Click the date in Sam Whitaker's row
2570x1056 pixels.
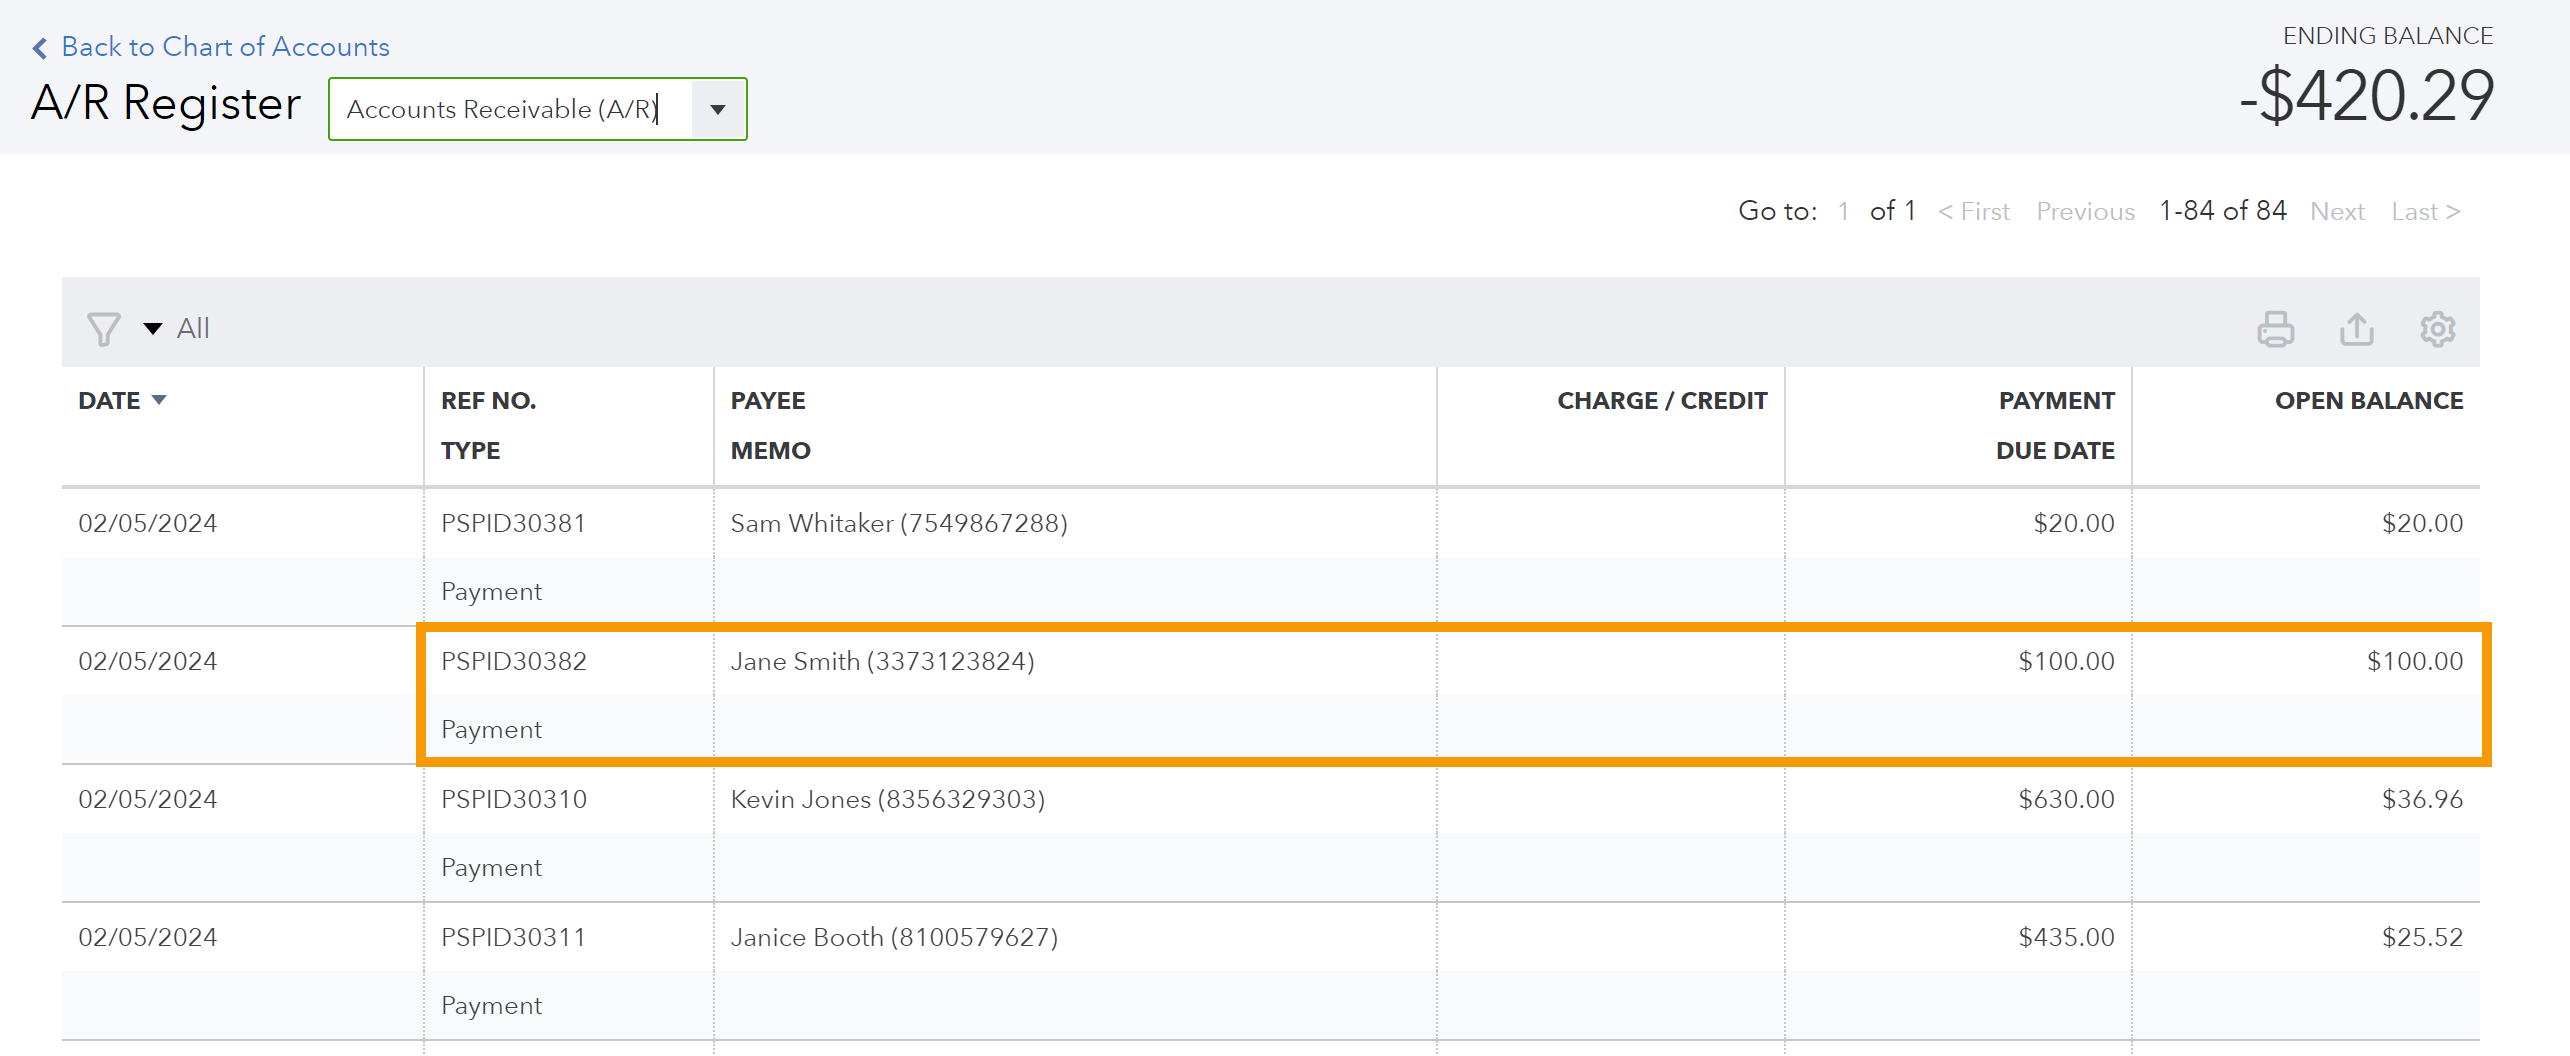click(x=147, y=523)
